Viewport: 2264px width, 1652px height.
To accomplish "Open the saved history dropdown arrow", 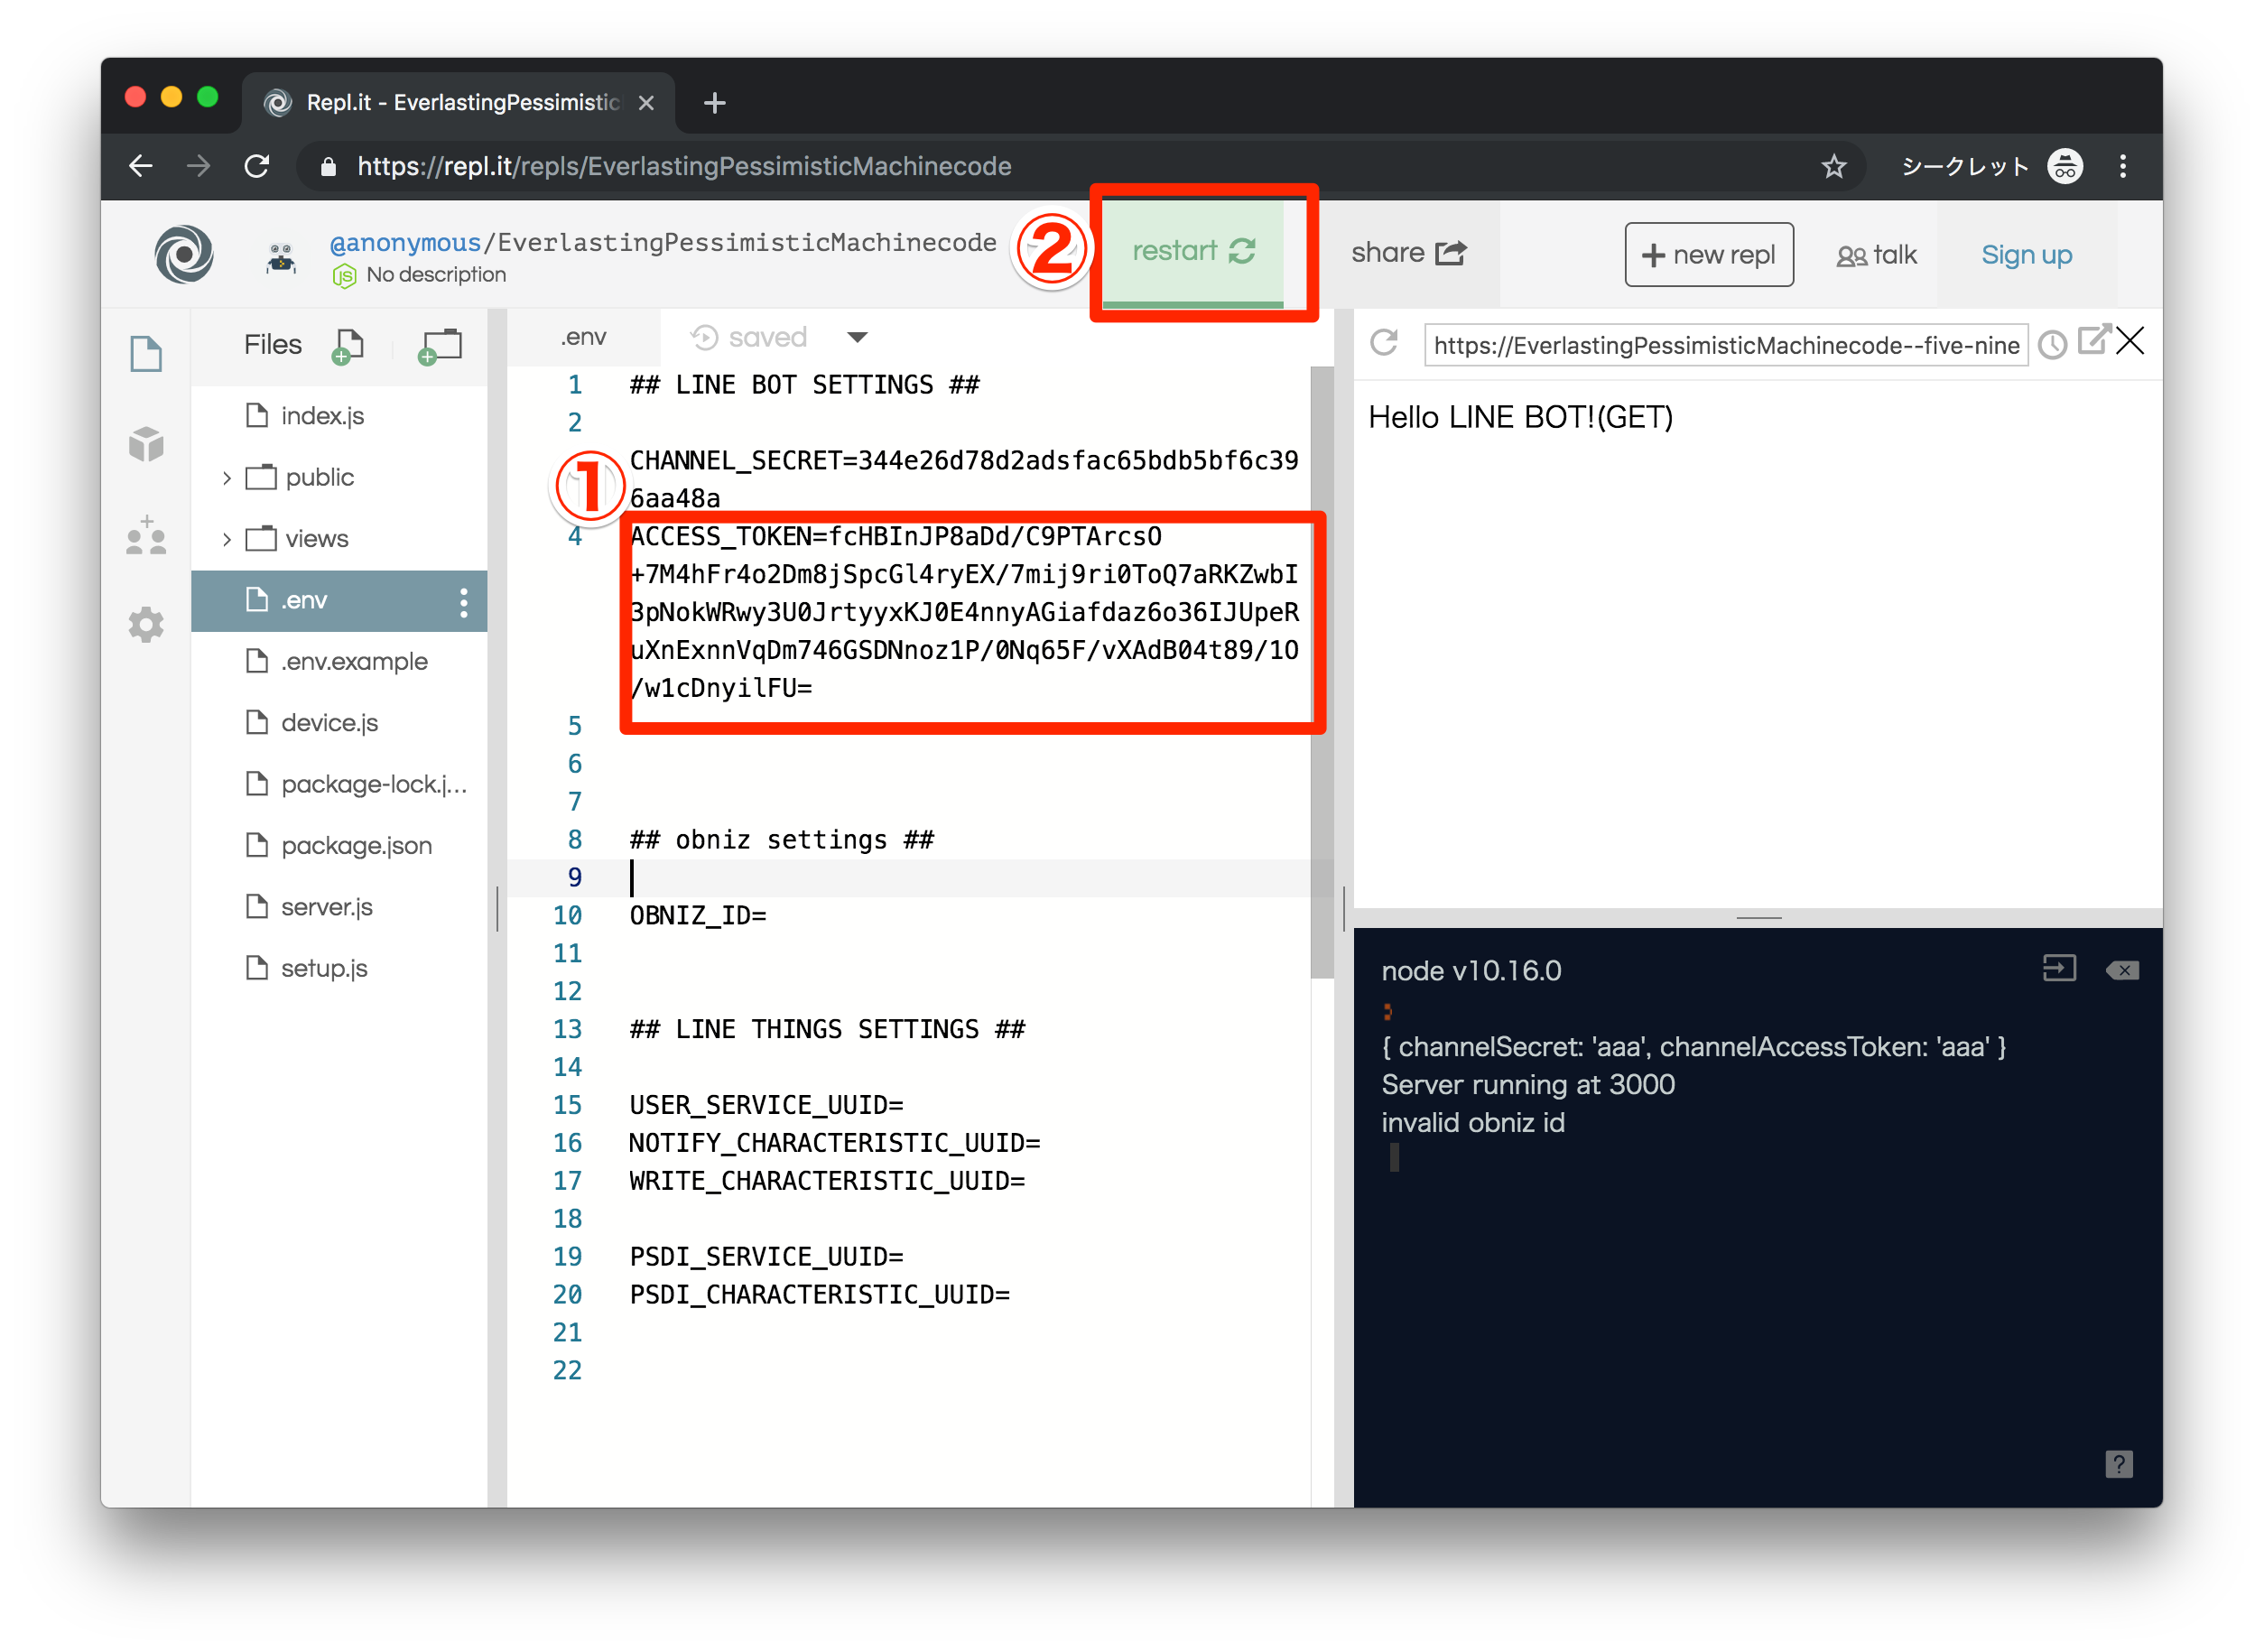I will click(857, 337).
